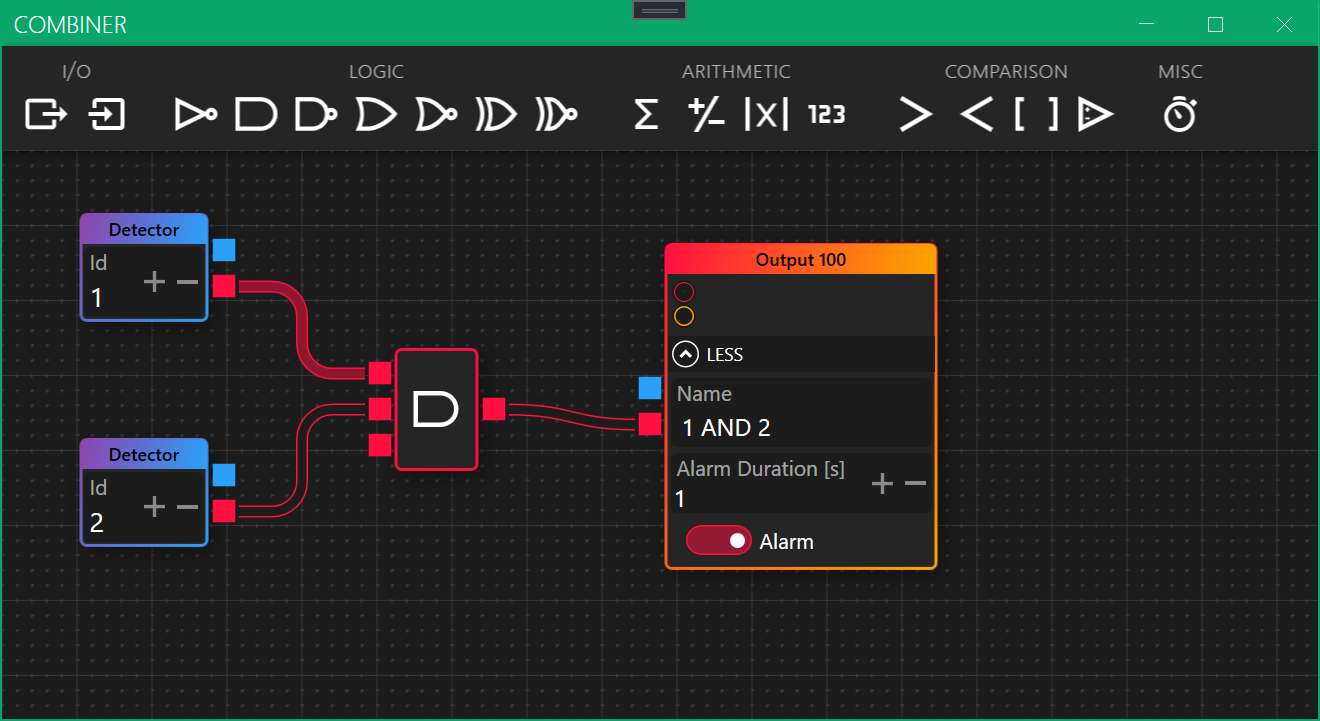
Task: Click the Name field containing 1 AND 2
Action: point(800,428)
